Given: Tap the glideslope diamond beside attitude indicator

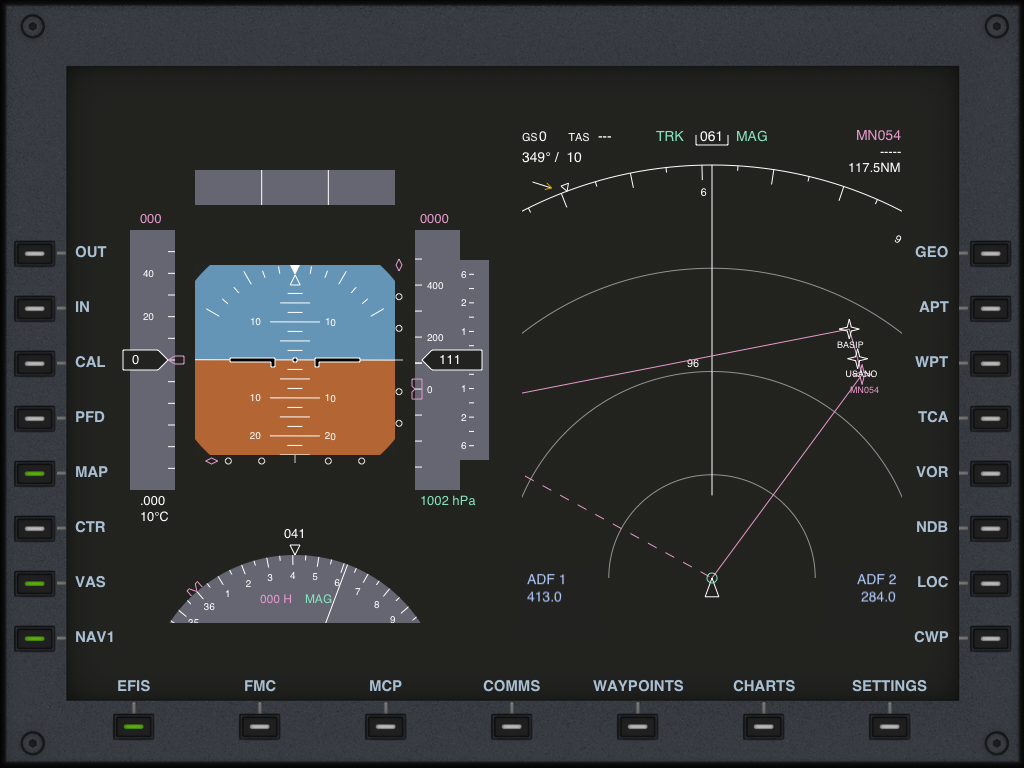Looking at the screenshot, I should click(x=399, y=265).
